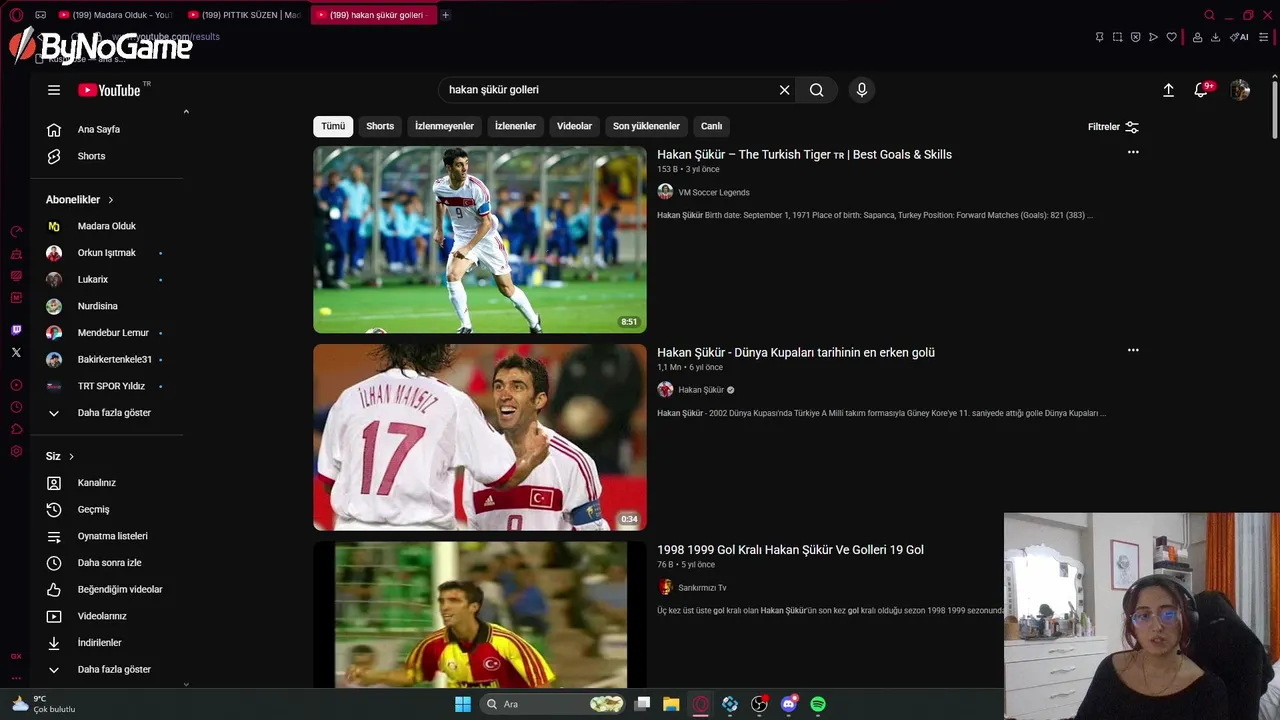
Task: Open the VM Soccer Legends channel
Action: [713, 192]
